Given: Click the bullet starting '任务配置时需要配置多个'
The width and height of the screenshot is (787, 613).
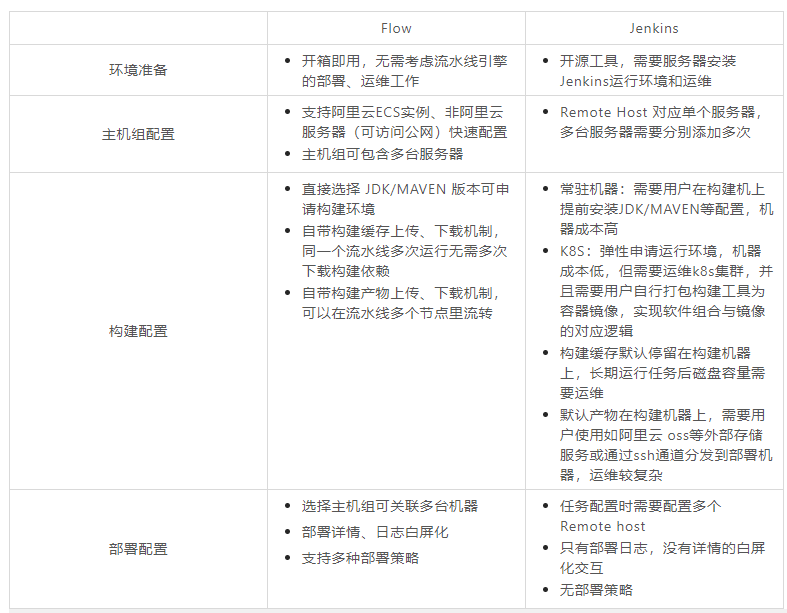Looking at the screenshot, I should 640,516.
